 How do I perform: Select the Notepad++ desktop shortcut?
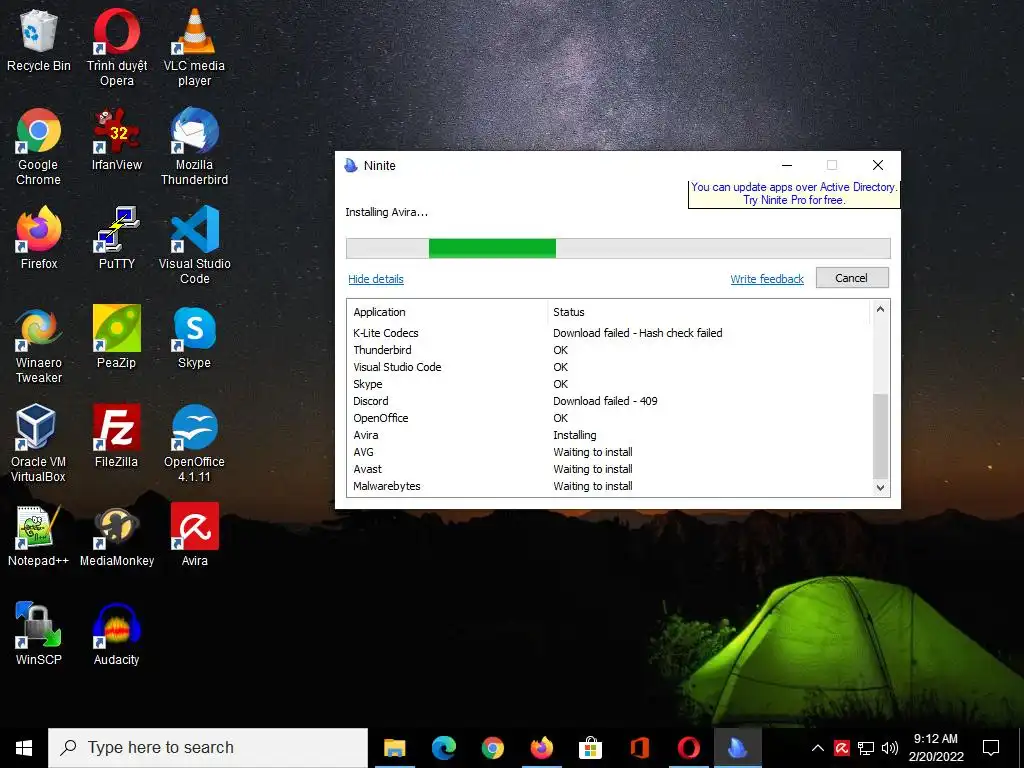[x=39, y=535]
